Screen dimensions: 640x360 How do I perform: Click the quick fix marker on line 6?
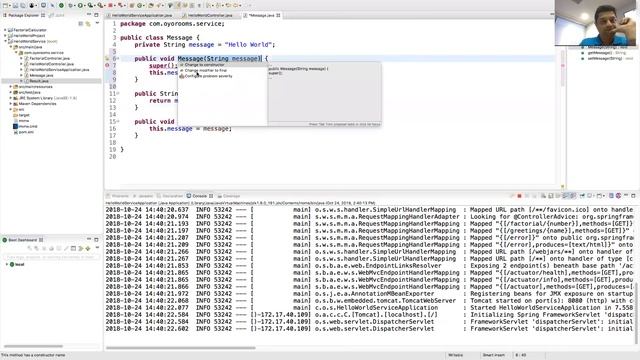107,58
